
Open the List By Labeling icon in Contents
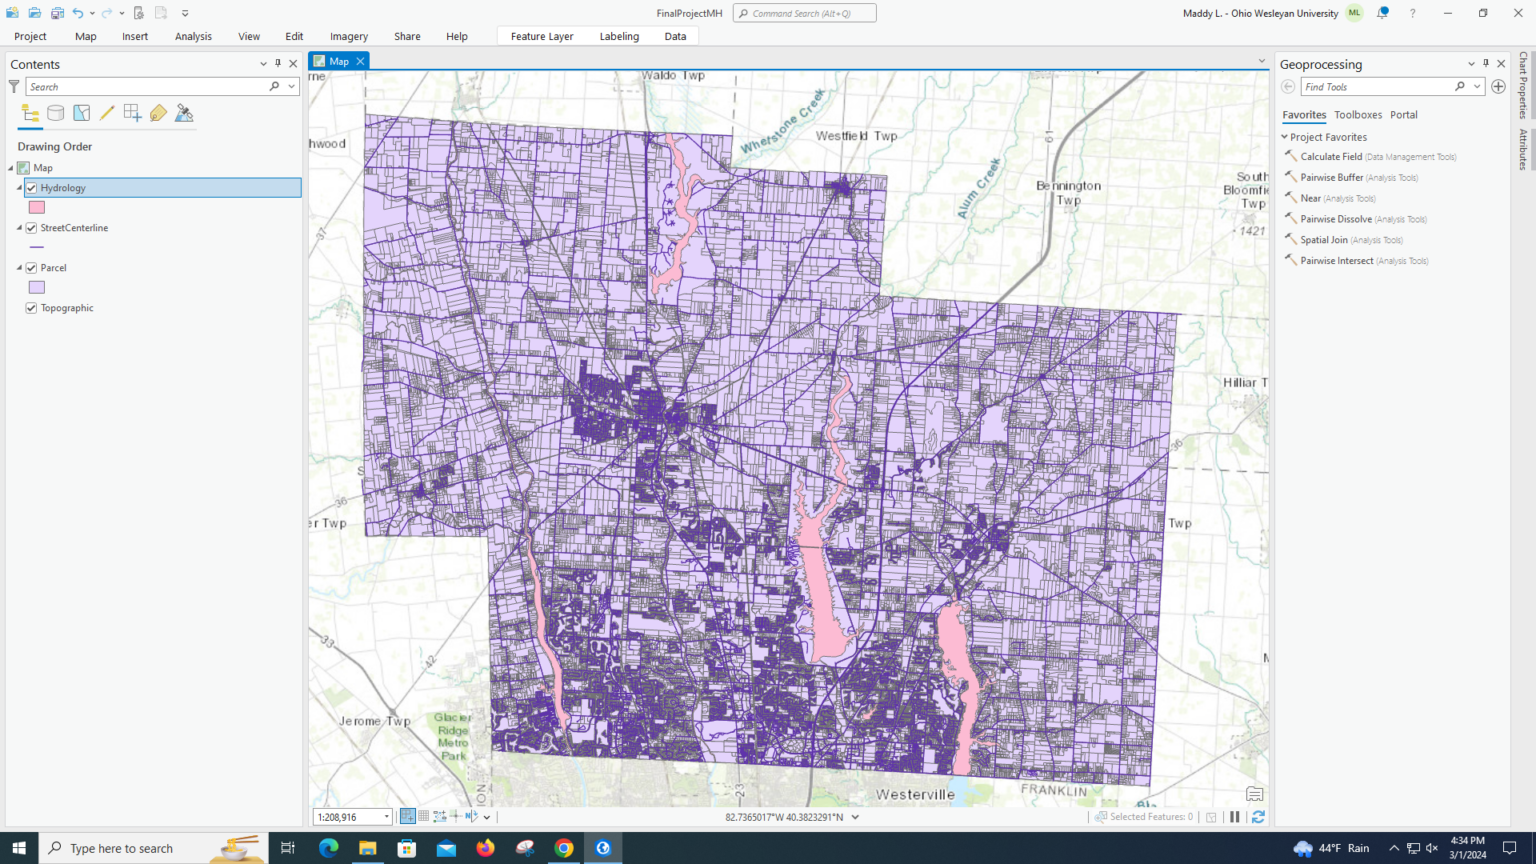coord(158,112)
